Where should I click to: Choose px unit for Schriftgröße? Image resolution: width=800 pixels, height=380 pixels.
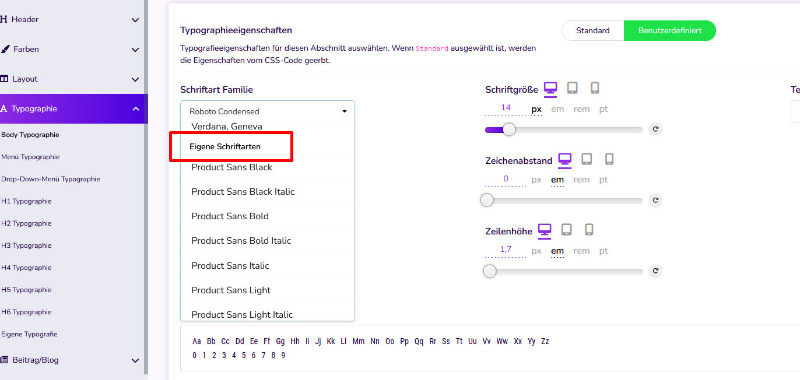click(x=536, y=109)
